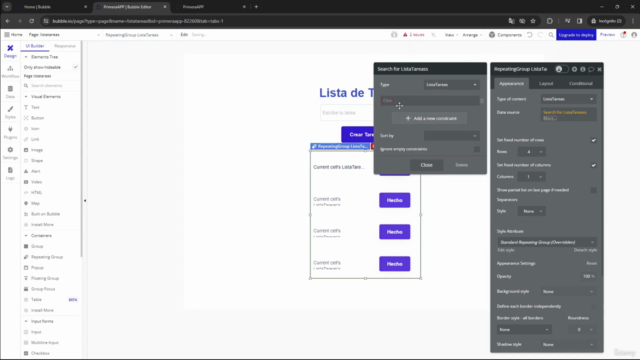Switch to the Responsive tab
The image size is (640, 360).
(65, 46)
